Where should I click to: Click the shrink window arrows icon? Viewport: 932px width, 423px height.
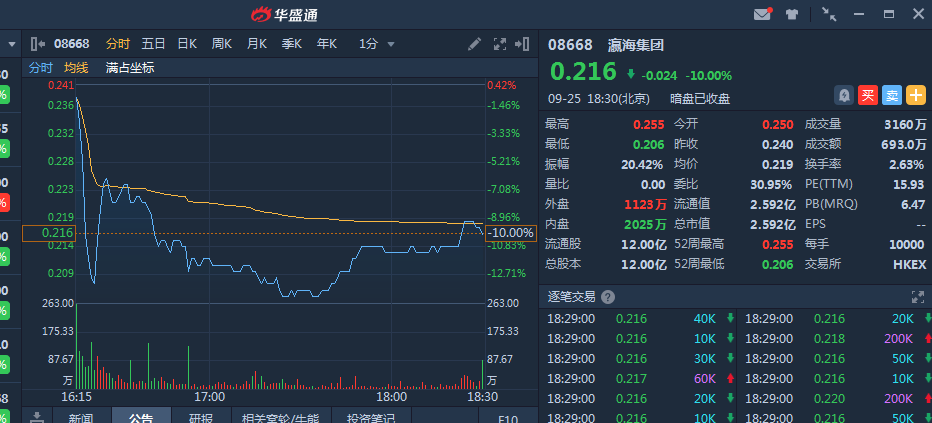(829, 14)
